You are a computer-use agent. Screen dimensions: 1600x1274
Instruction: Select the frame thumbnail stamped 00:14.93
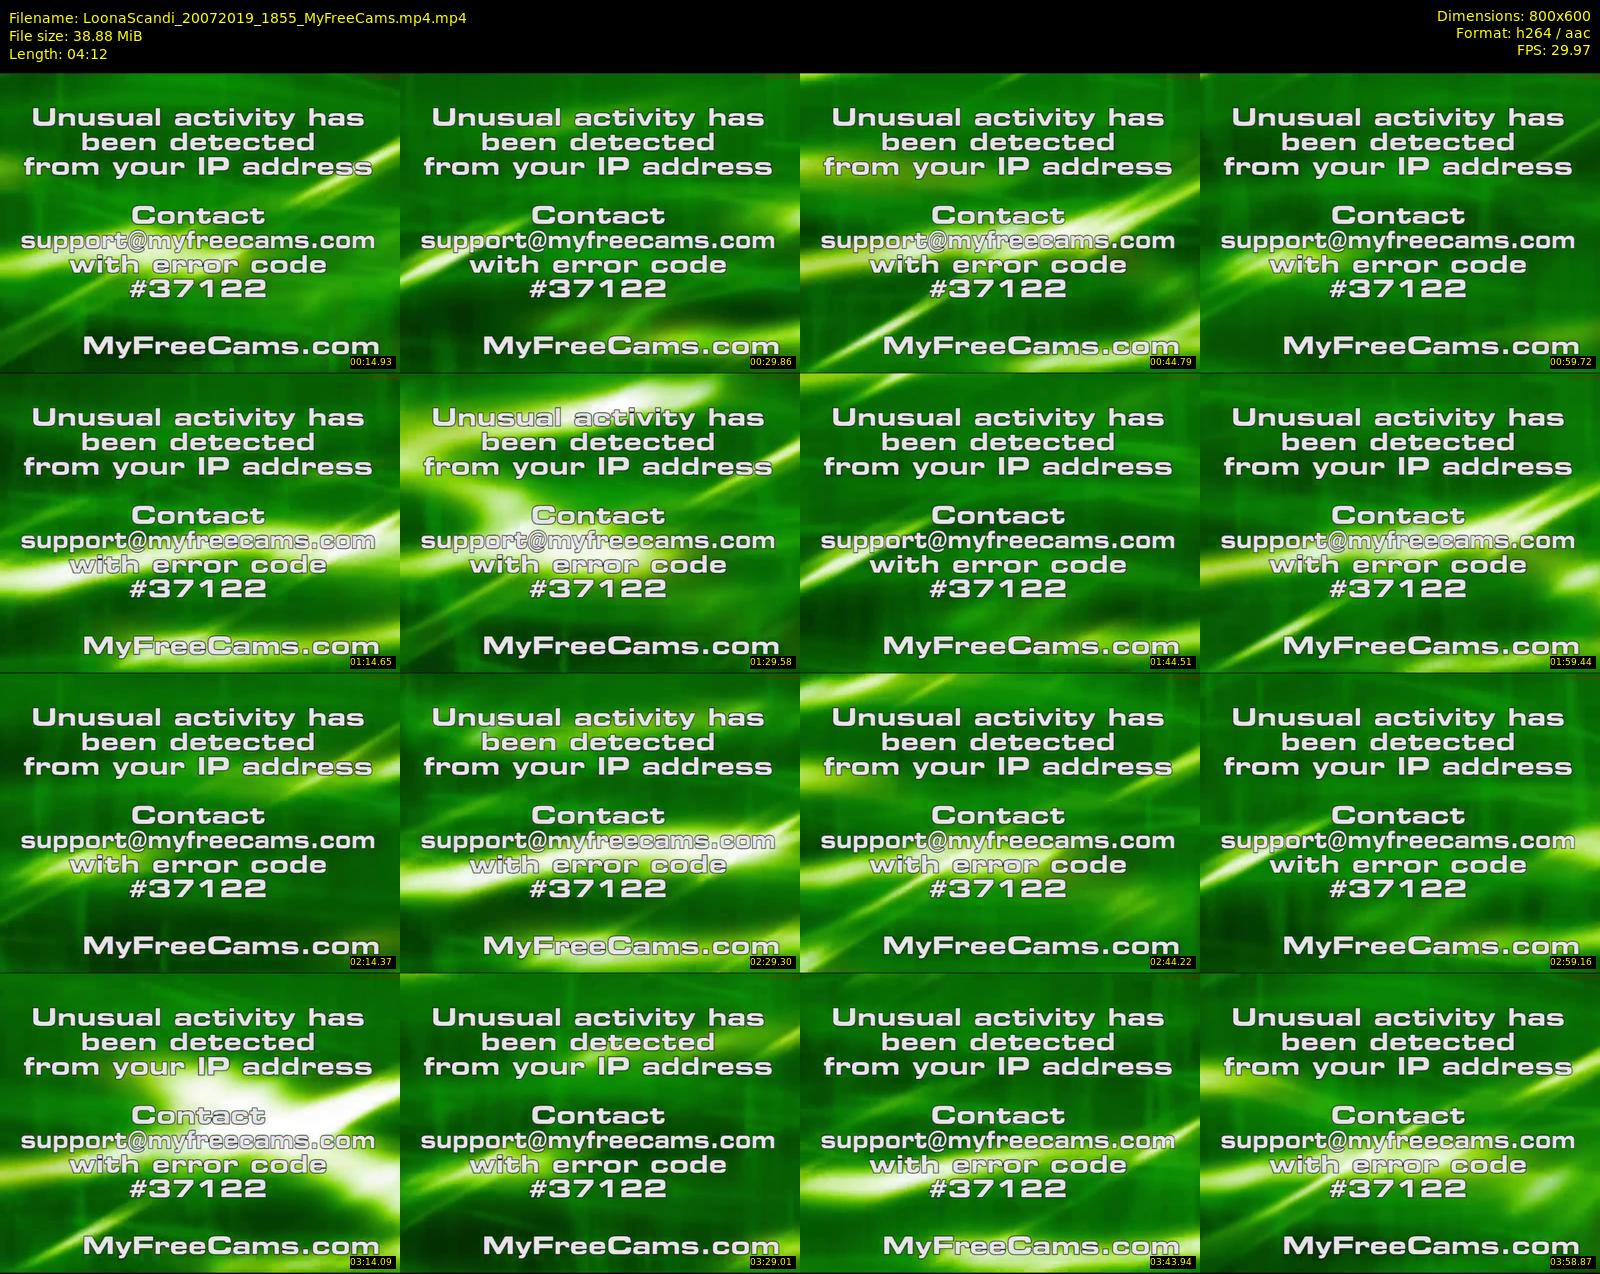click(199, 222)
